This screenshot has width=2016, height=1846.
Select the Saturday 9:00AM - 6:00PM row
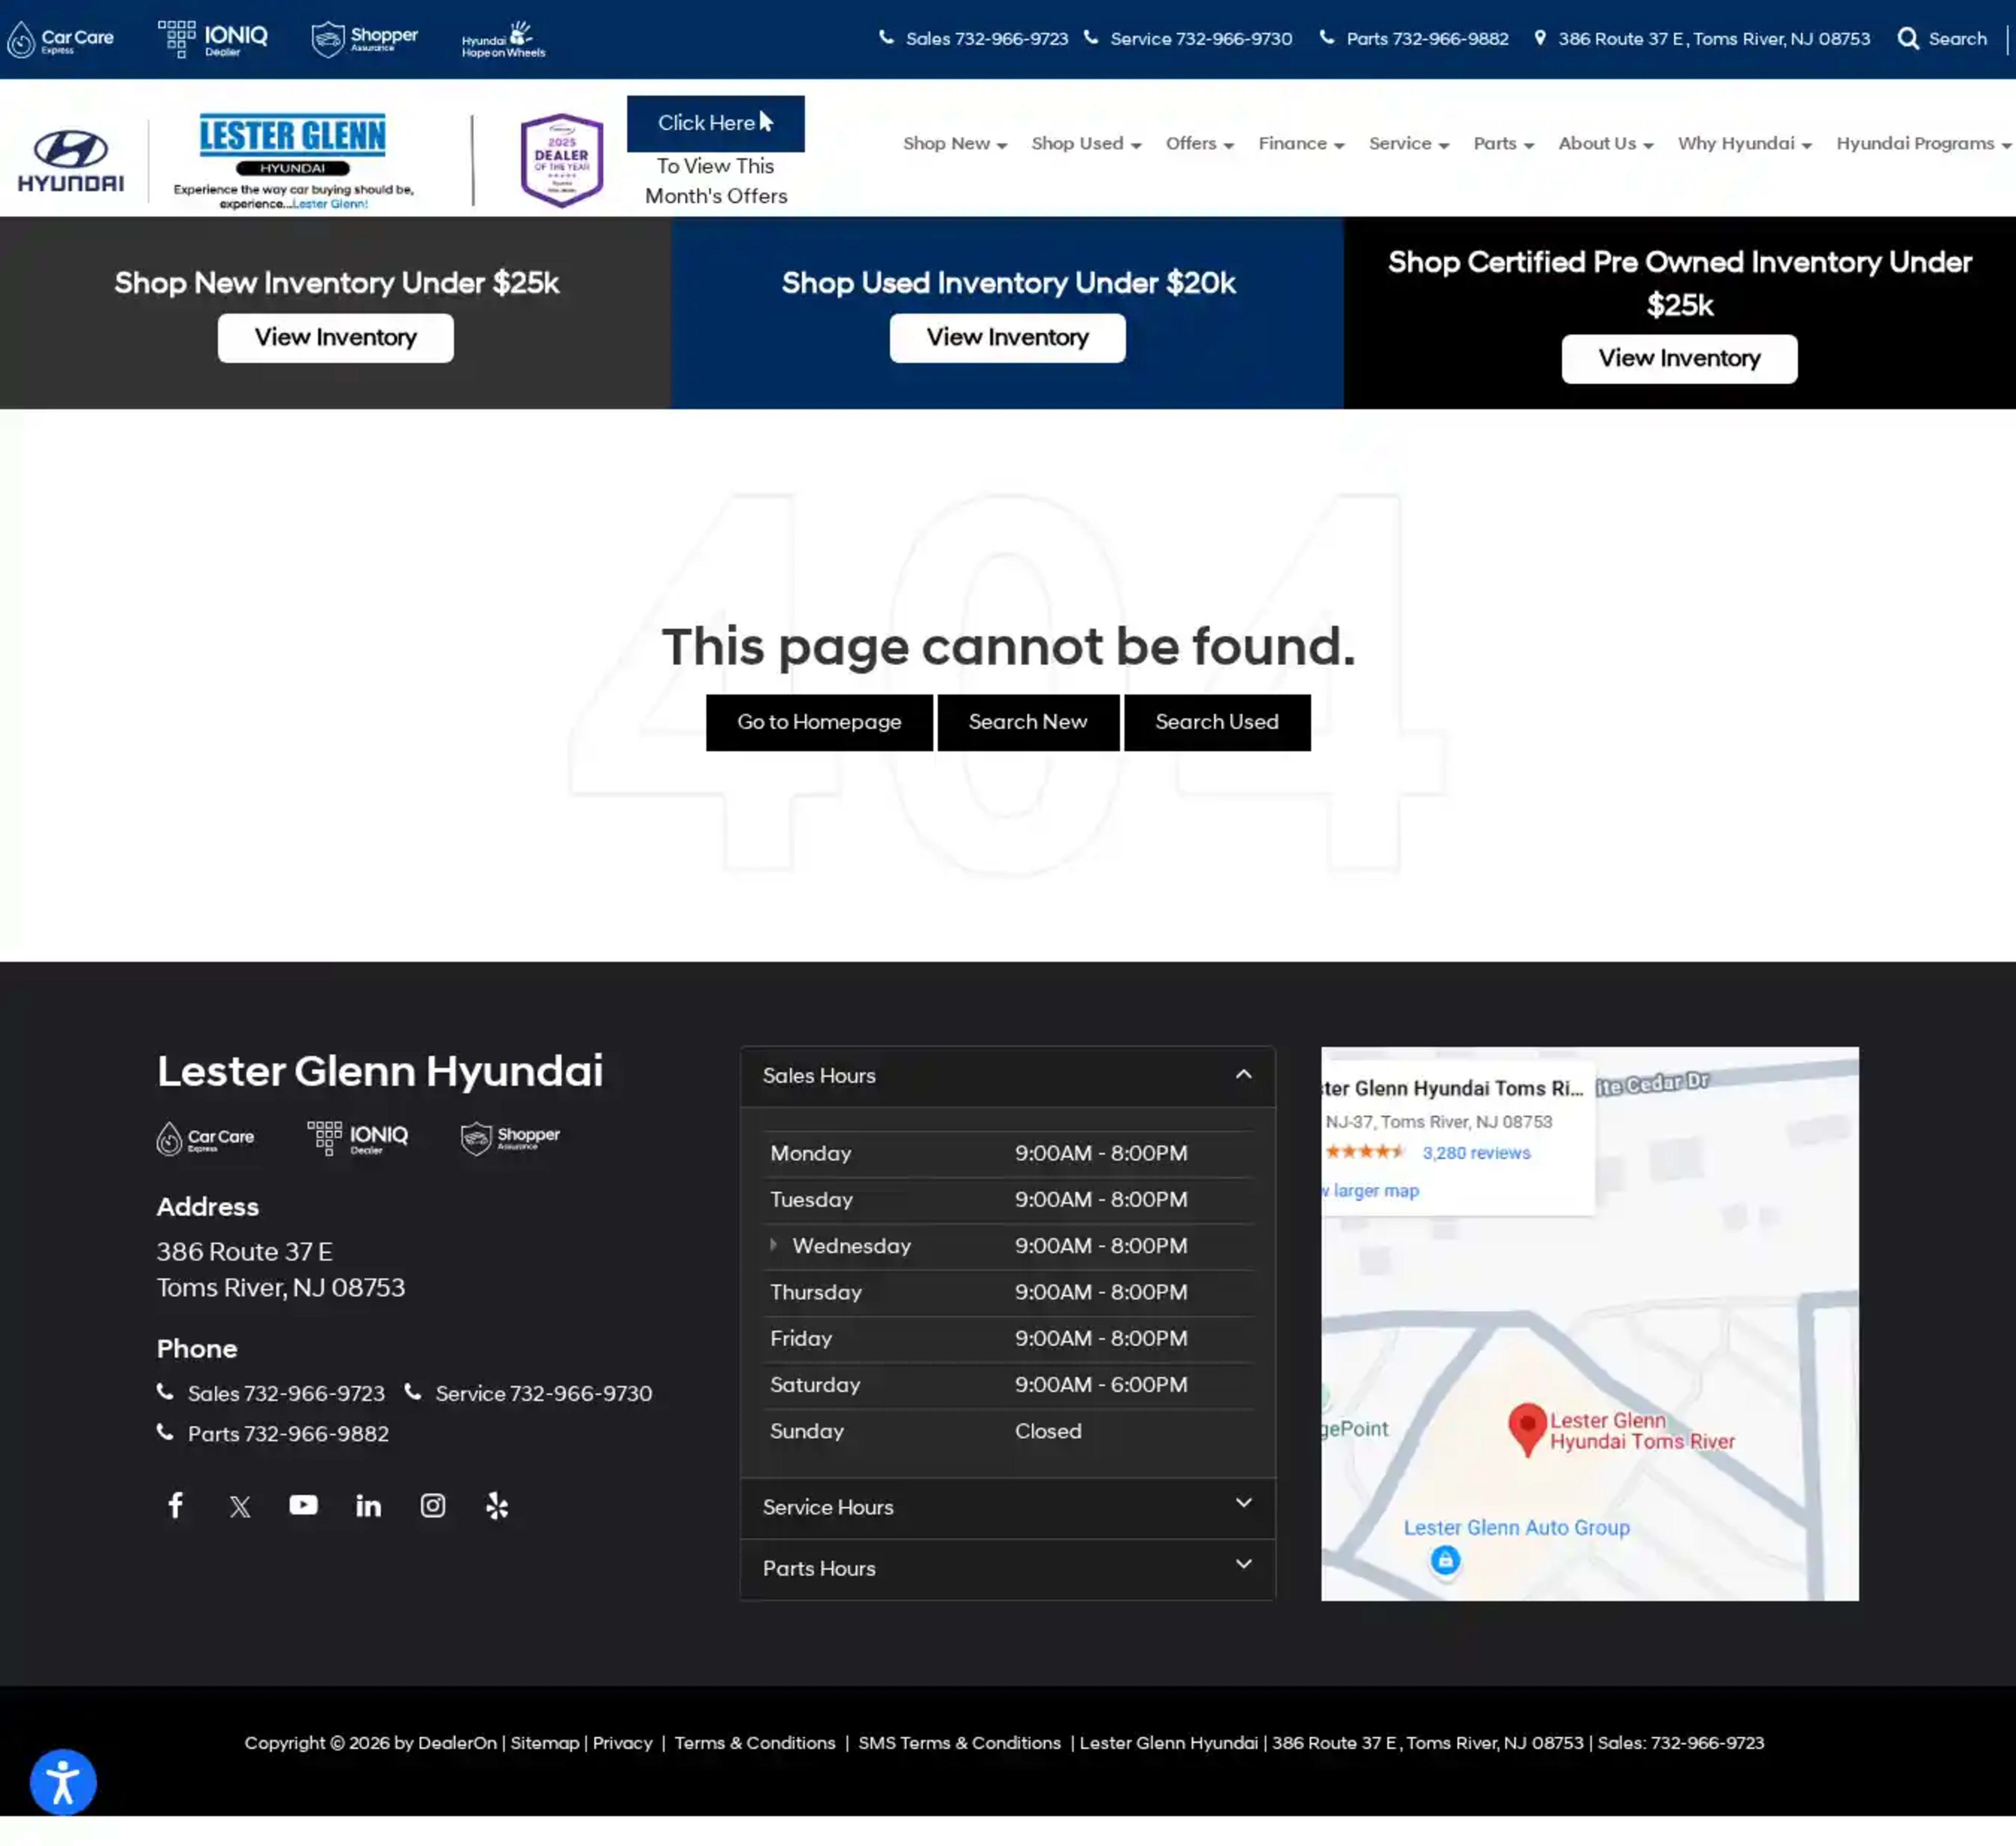pyautogui.click(x=1007, y=1385)
